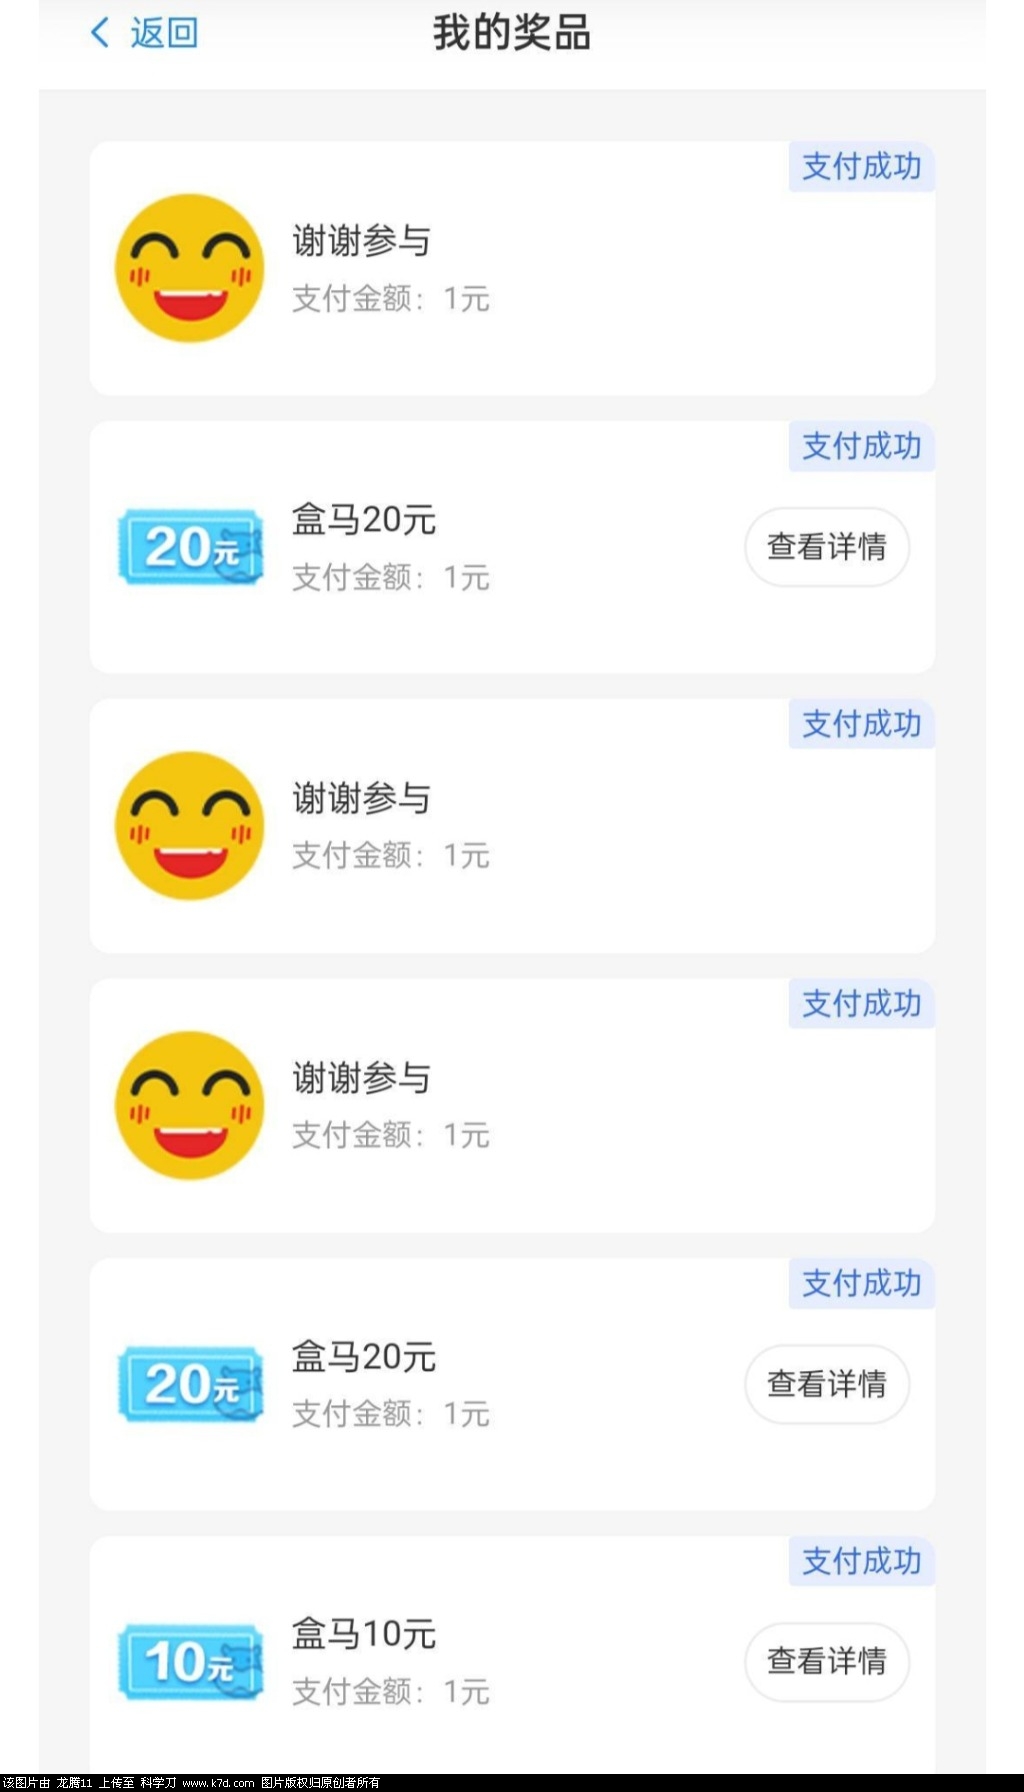Screen dimensions: 1024x1792
Task: Select the 盒马10元 prize title
Action: 364,1634
